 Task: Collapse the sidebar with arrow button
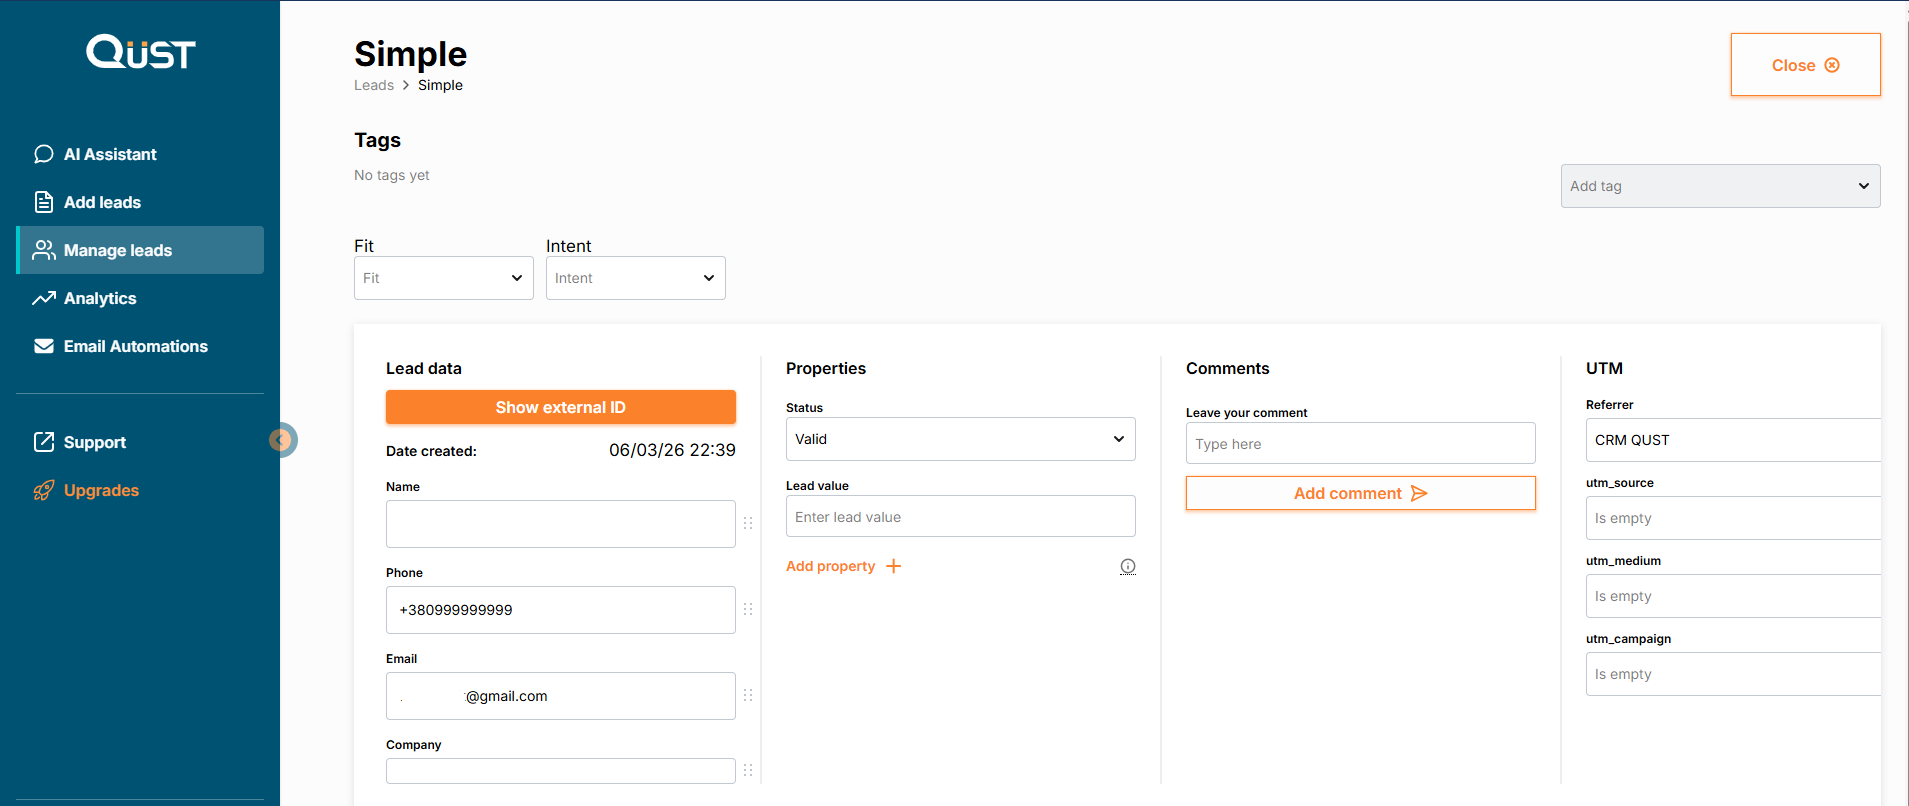click(x=283, y=440)
